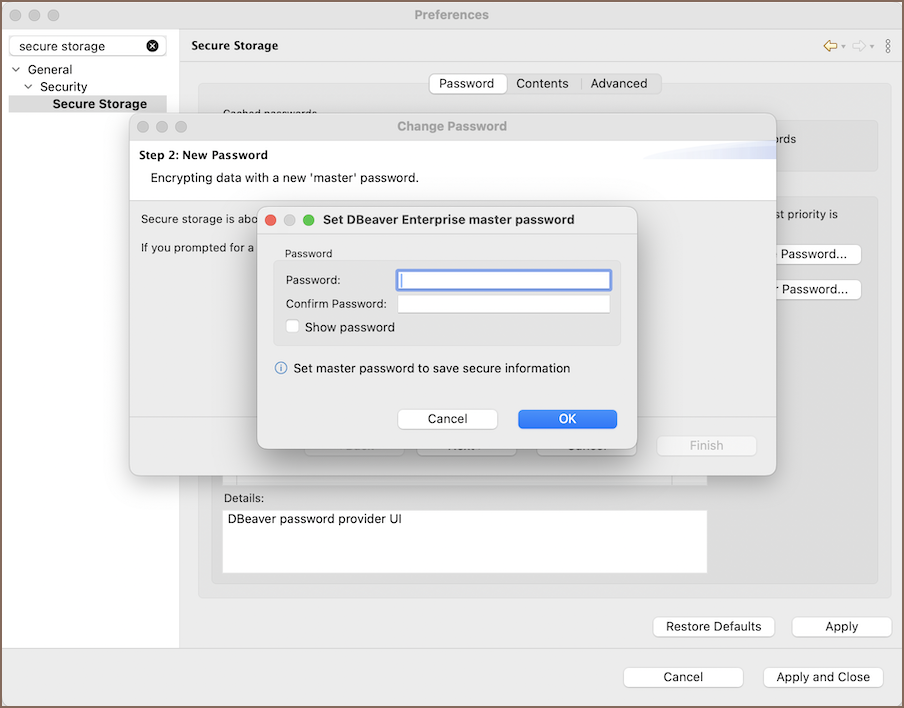Collapse the General tree node

(16, 69)
